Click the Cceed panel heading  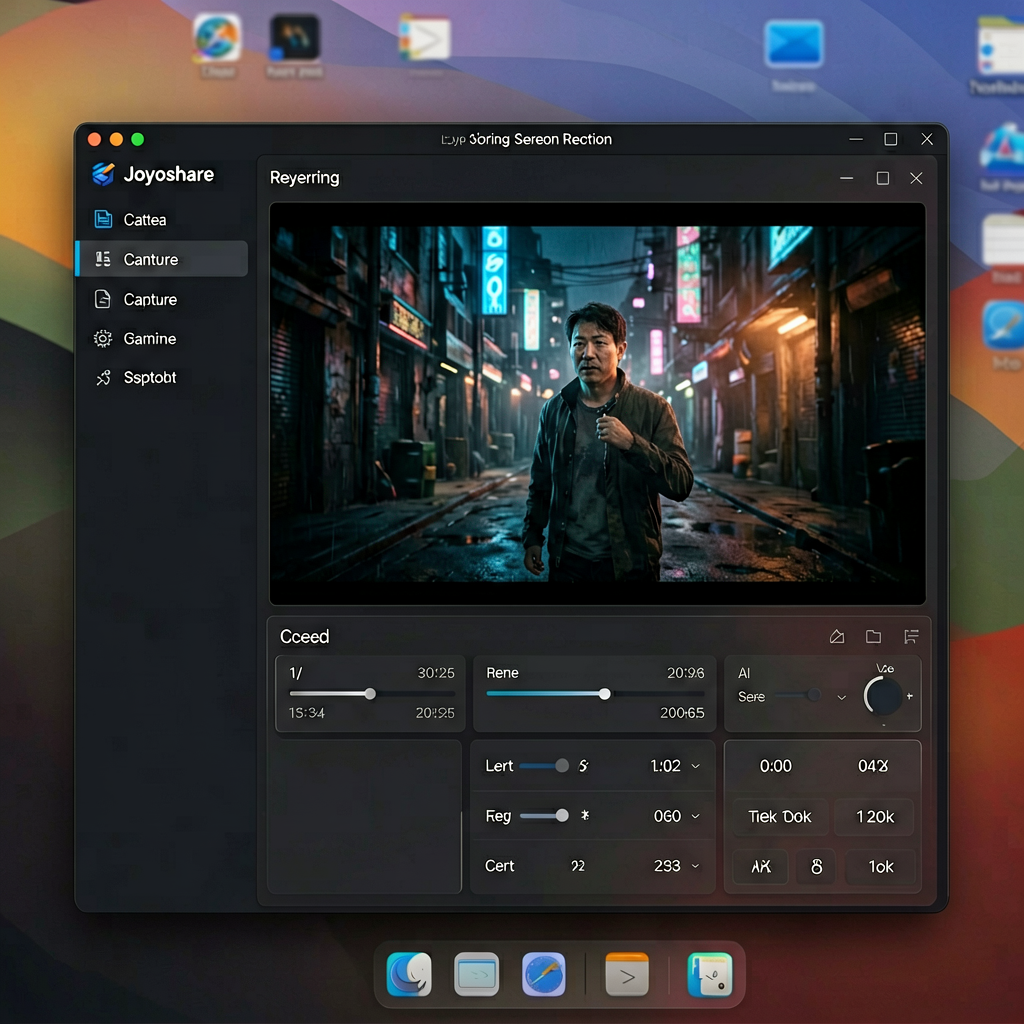click(x=304, y=637)
